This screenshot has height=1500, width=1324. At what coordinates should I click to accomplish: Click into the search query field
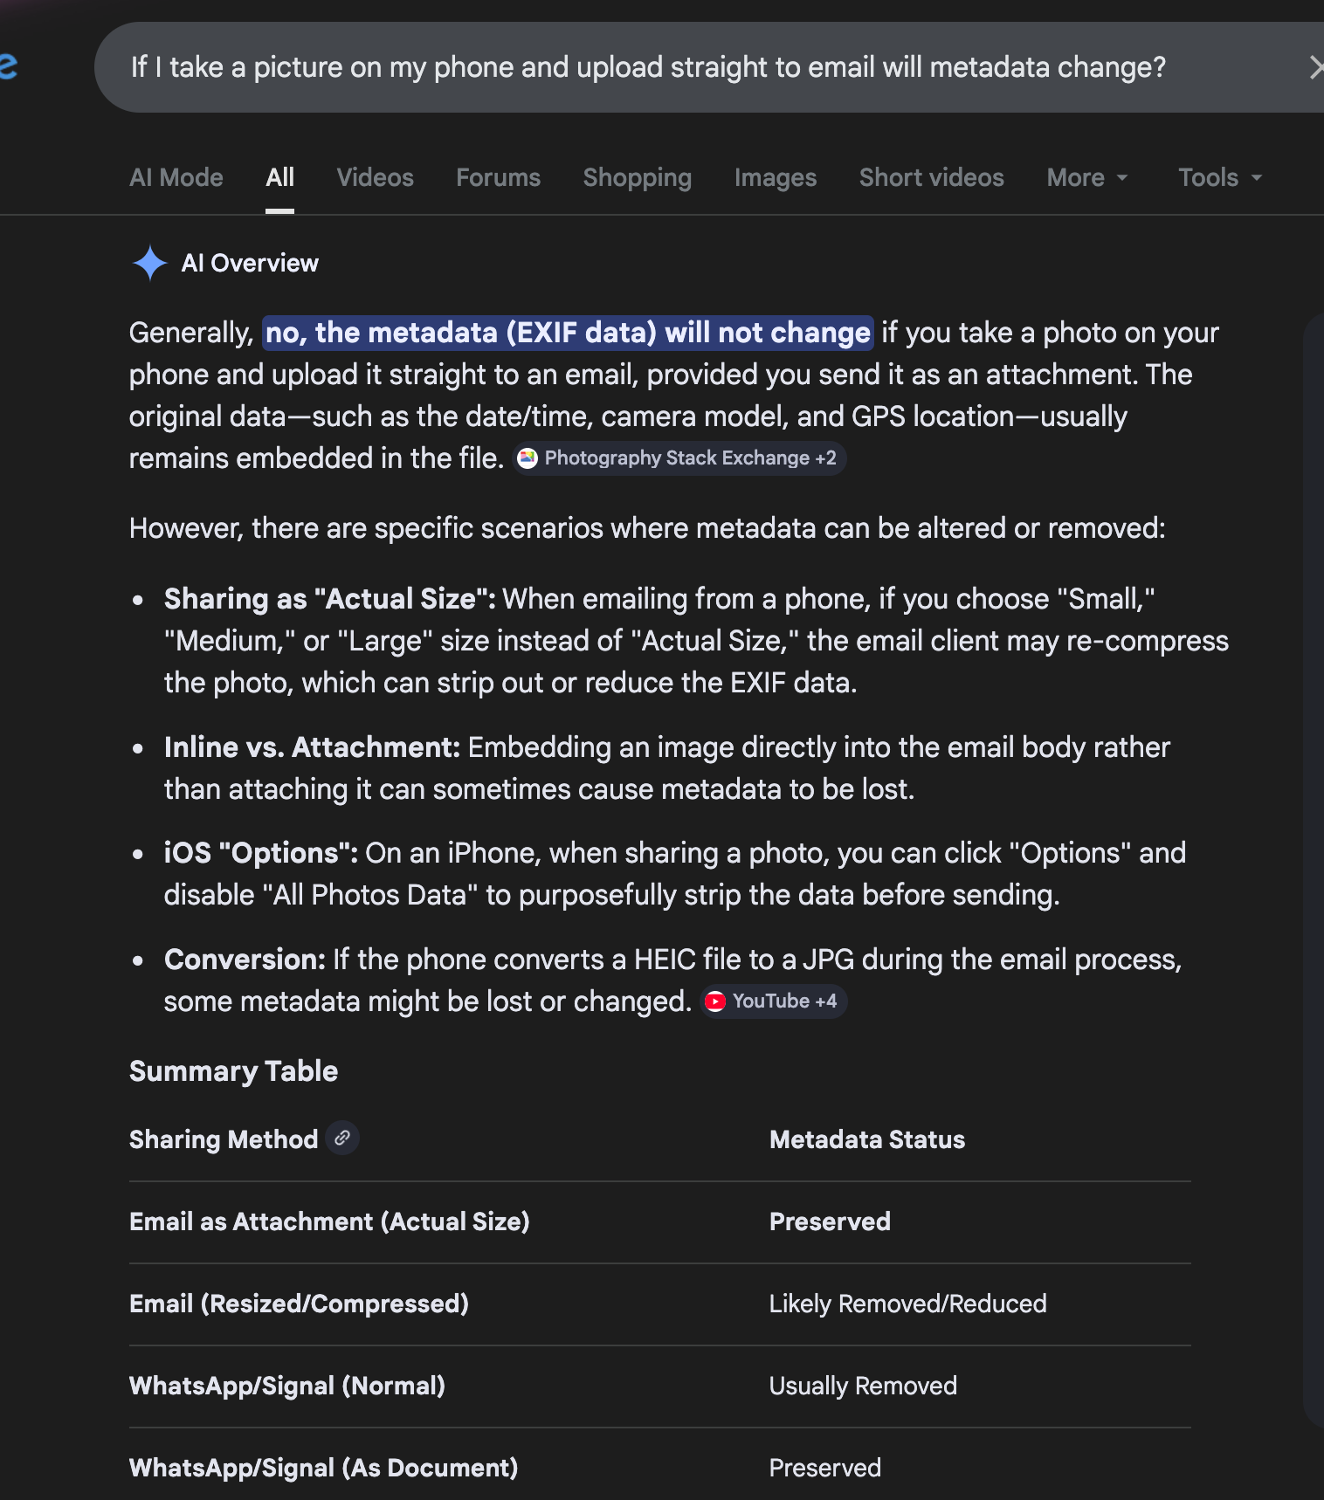(648, 67)
